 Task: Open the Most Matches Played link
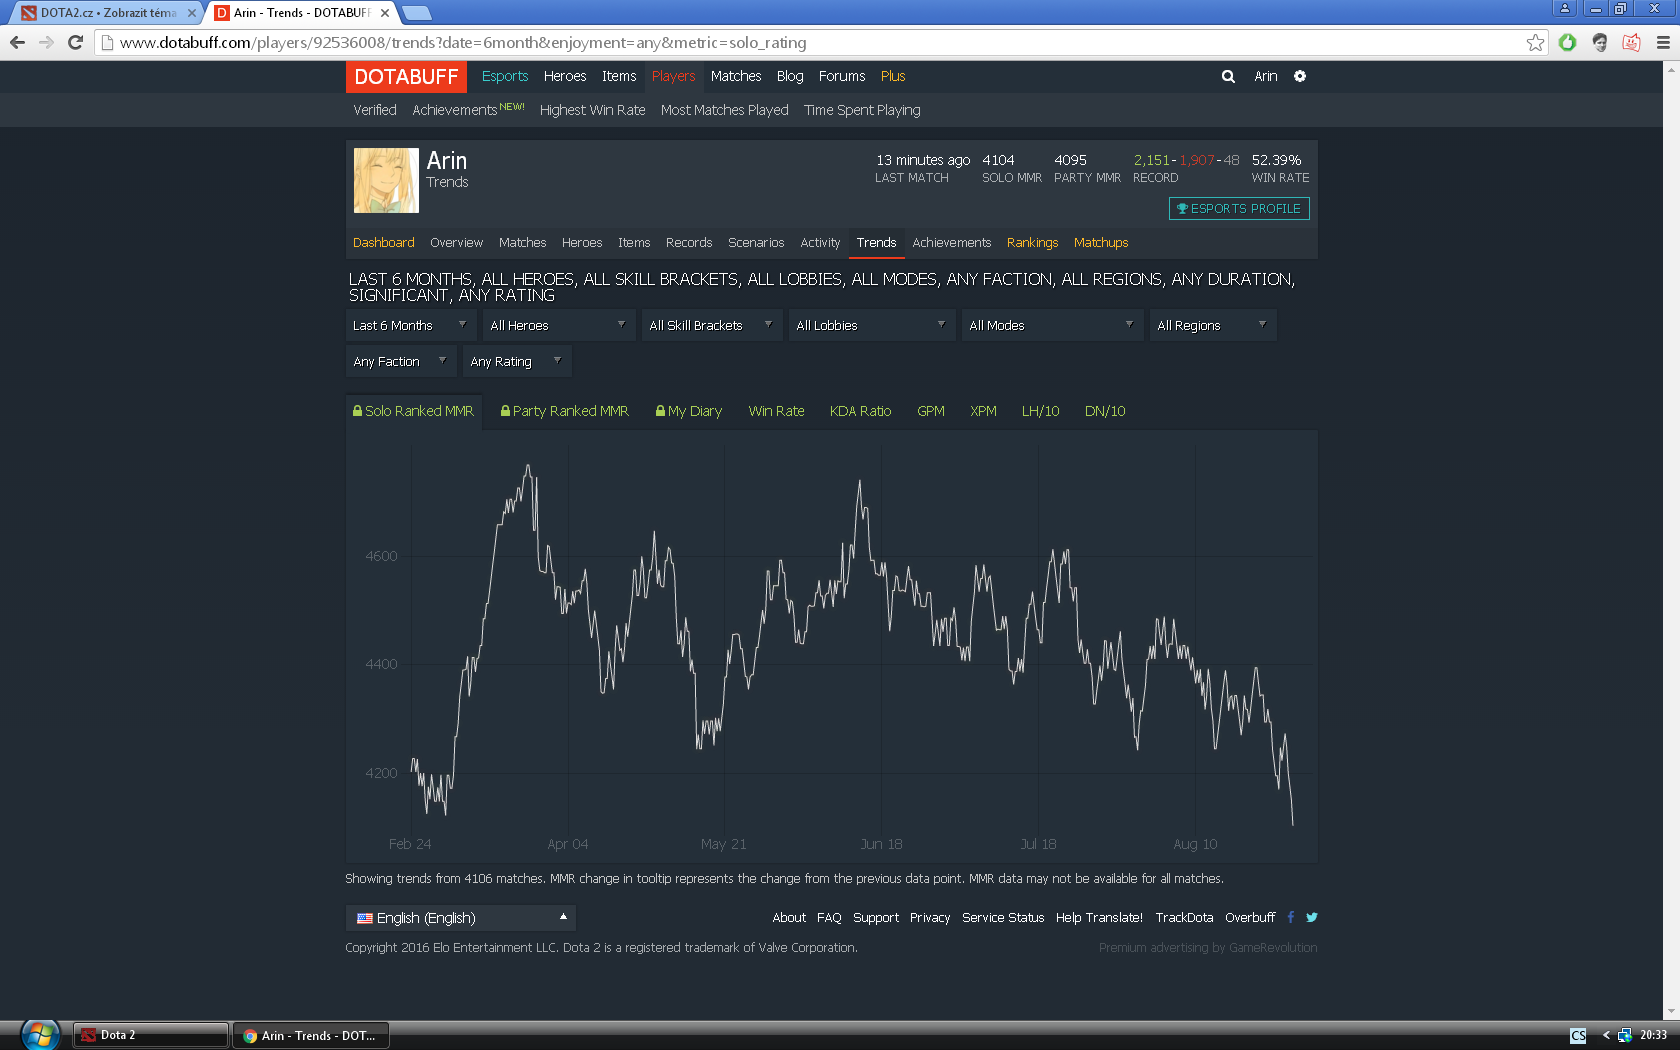(x=724, y=110)
